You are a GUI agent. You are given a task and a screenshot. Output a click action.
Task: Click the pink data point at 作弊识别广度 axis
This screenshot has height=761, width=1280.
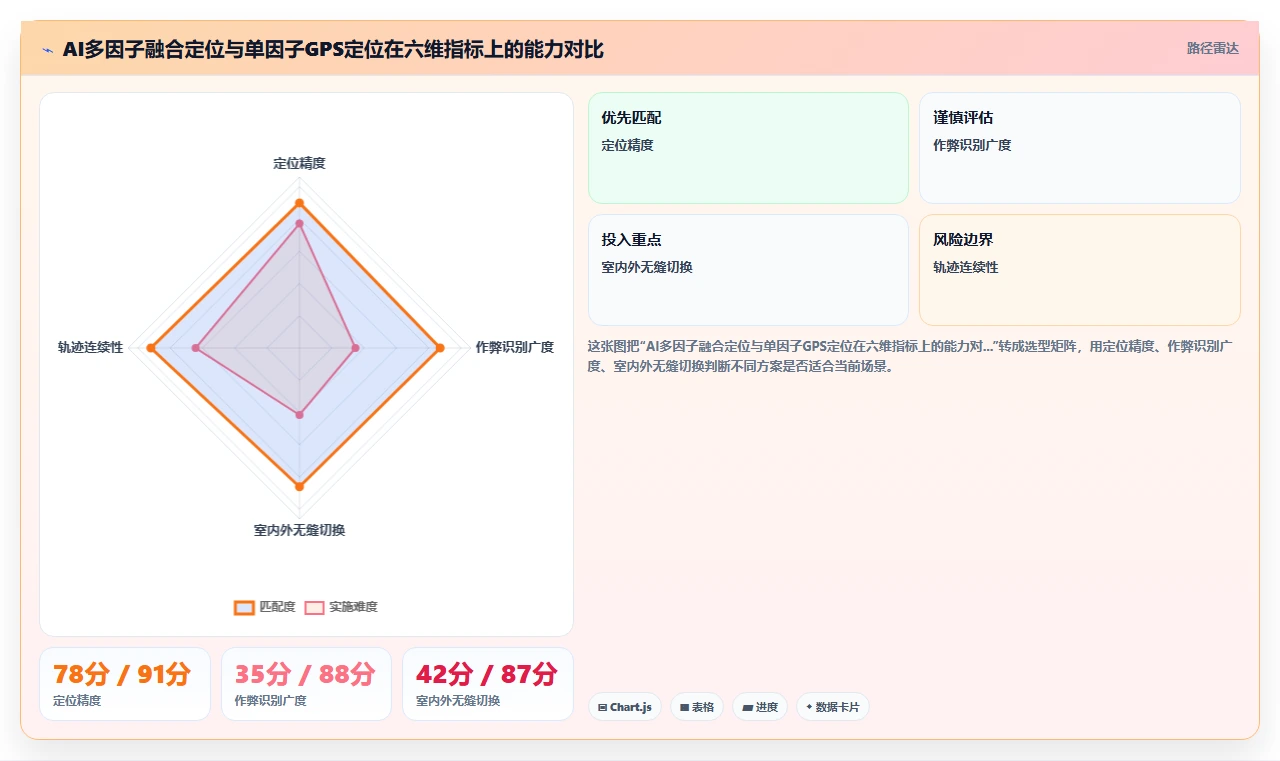click(356, 348)
